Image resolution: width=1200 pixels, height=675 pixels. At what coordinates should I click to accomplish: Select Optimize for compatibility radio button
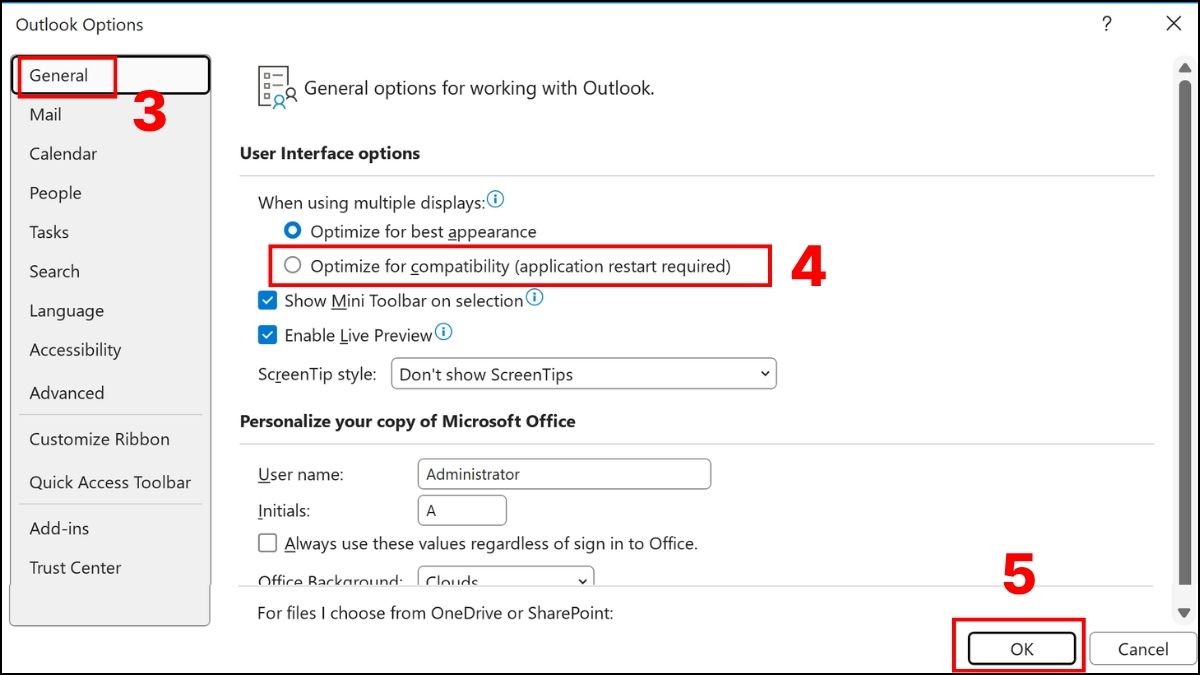coord(292,266)
